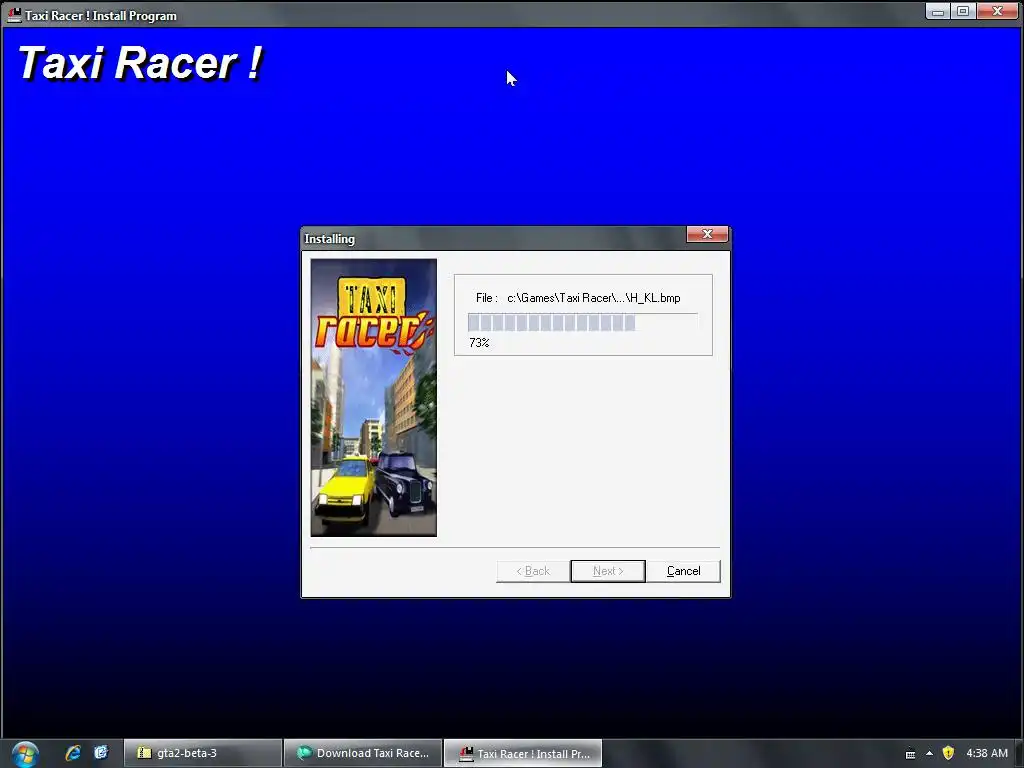1024x768 pixels.
Task: Click the Installing dialog title bar
Action: (x=494, y=238)
